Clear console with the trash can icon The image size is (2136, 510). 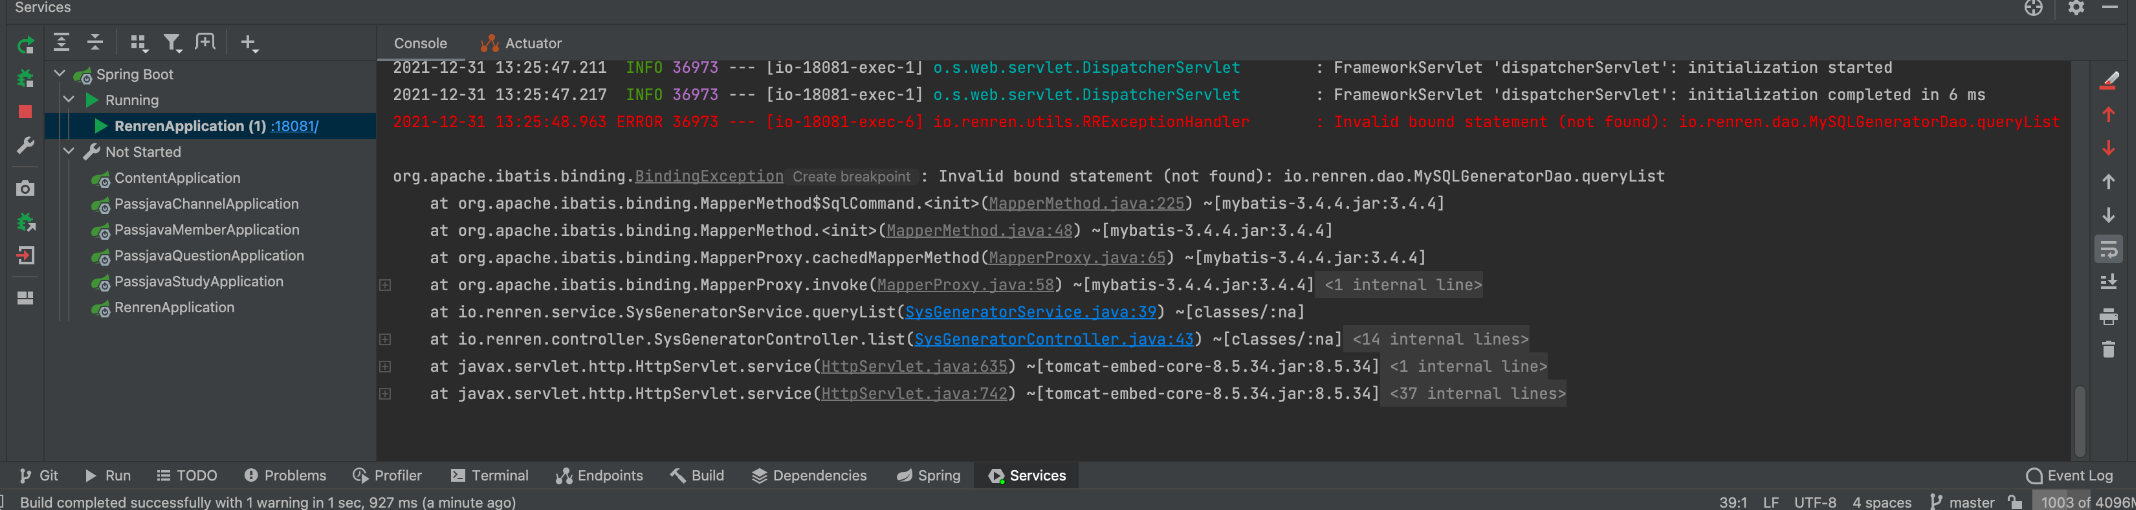(x=2108, y=350)
